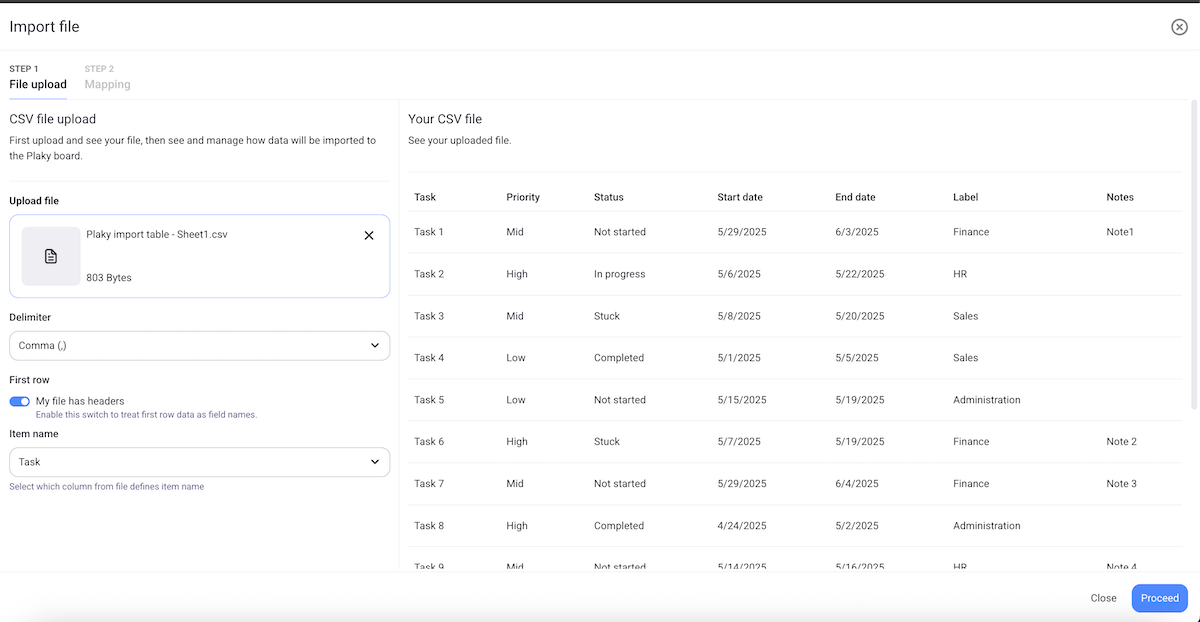Open the Item name dropdown chevron
The width and height of the screenshot is (1200, 622).
click(377, 462)
